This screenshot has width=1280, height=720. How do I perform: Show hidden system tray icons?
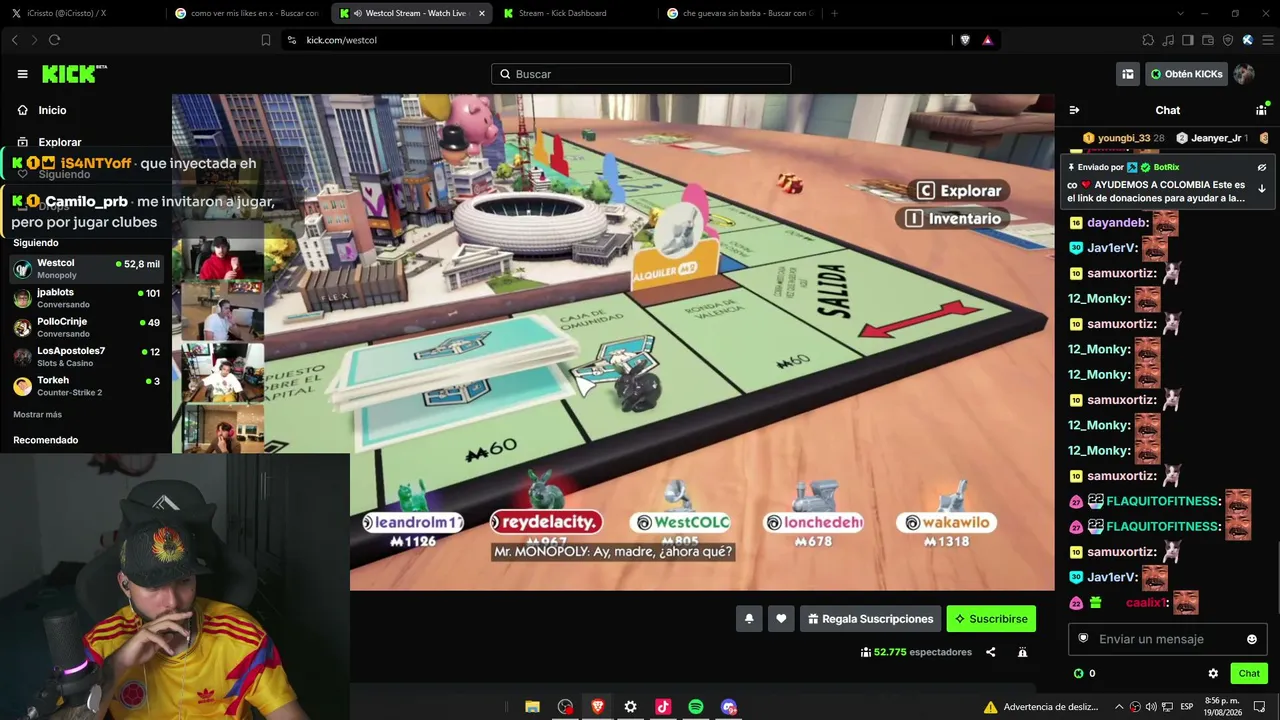point(1119,707)
